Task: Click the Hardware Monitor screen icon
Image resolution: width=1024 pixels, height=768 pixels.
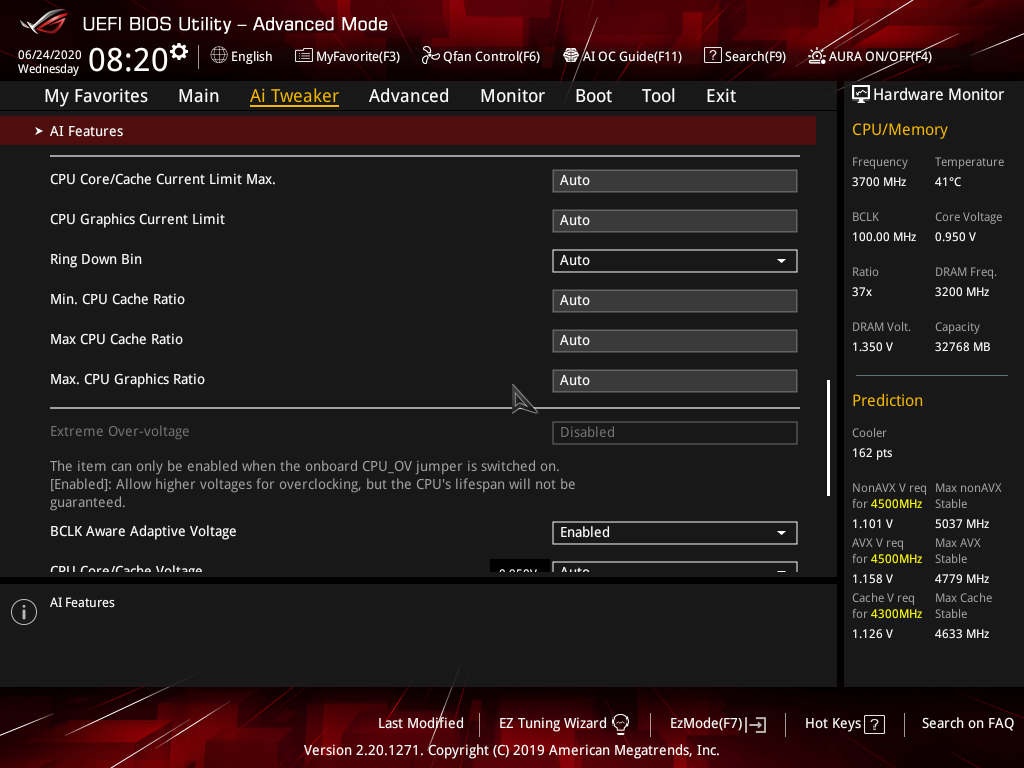Action: pyautogui.click(x=861, y=94)
